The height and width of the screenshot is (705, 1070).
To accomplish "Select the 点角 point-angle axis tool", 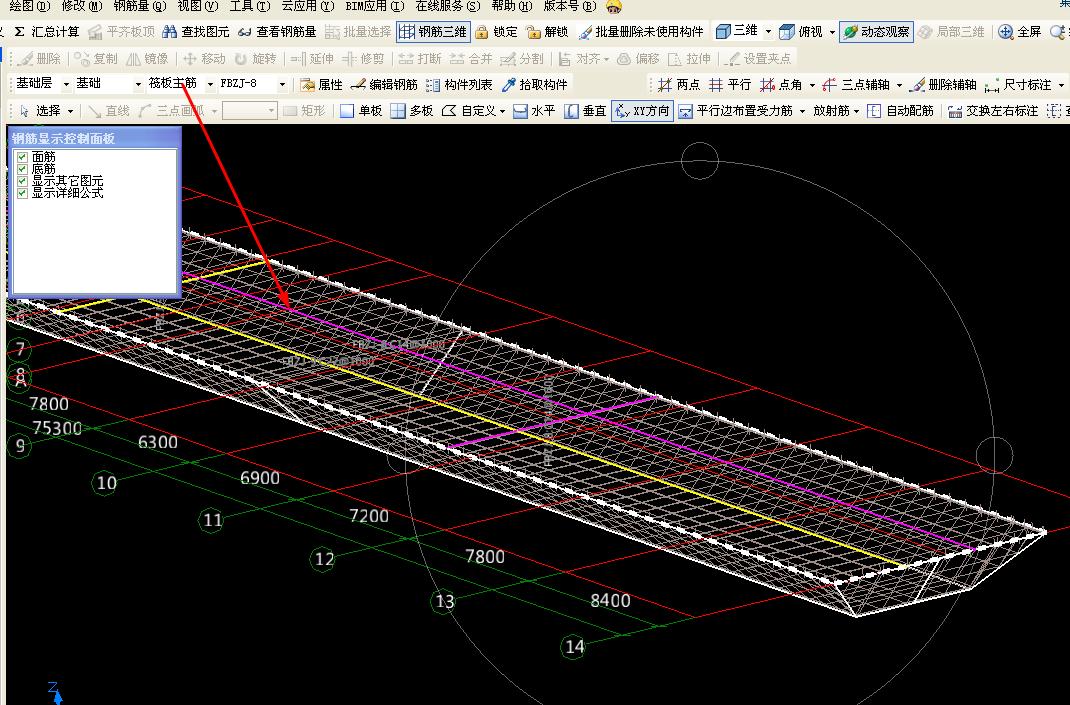I will [781, 85].
